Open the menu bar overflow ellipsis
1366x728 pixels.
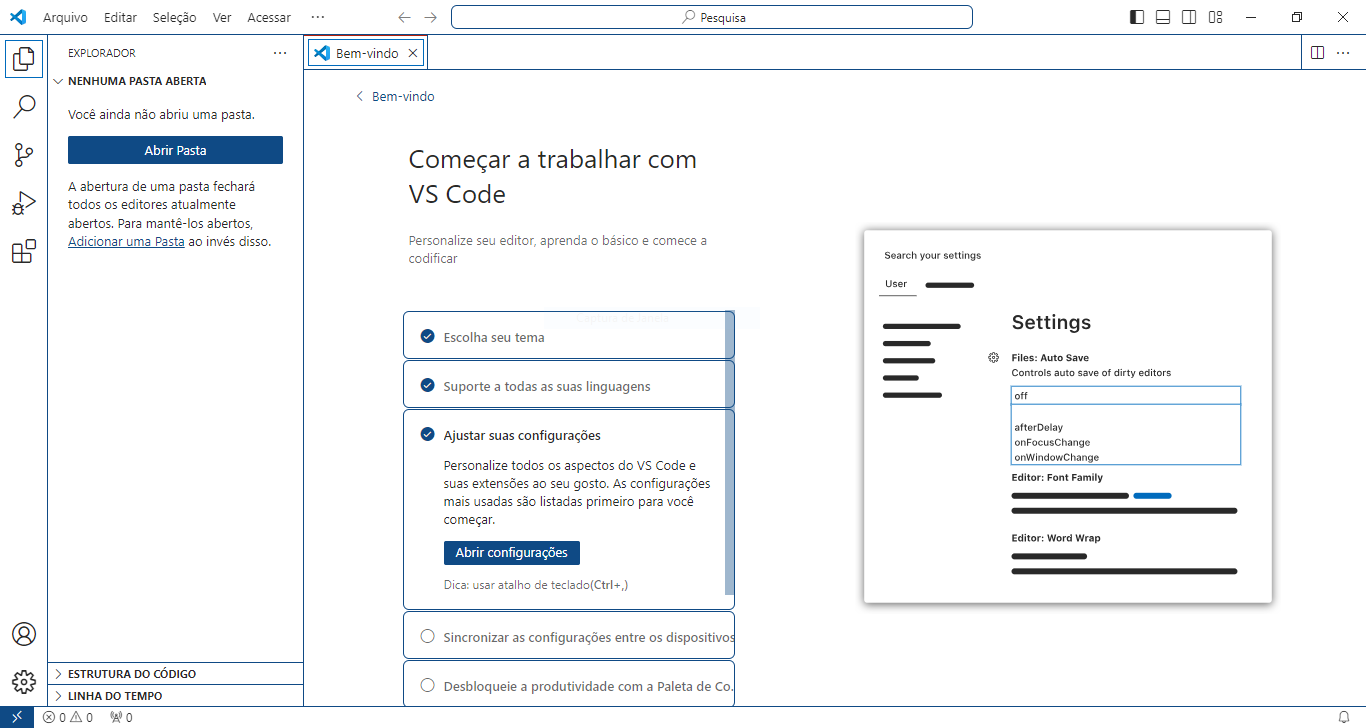[x=318, y=17]
